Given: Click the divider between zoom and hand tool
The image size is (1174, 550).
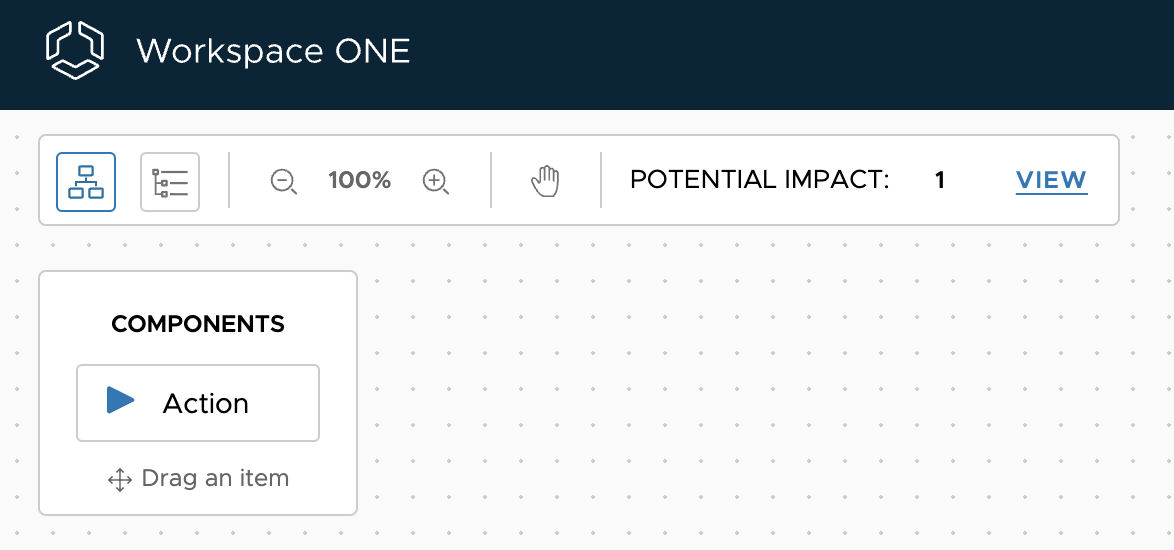Looking at the screenshot, I should [x=491, y=181].
